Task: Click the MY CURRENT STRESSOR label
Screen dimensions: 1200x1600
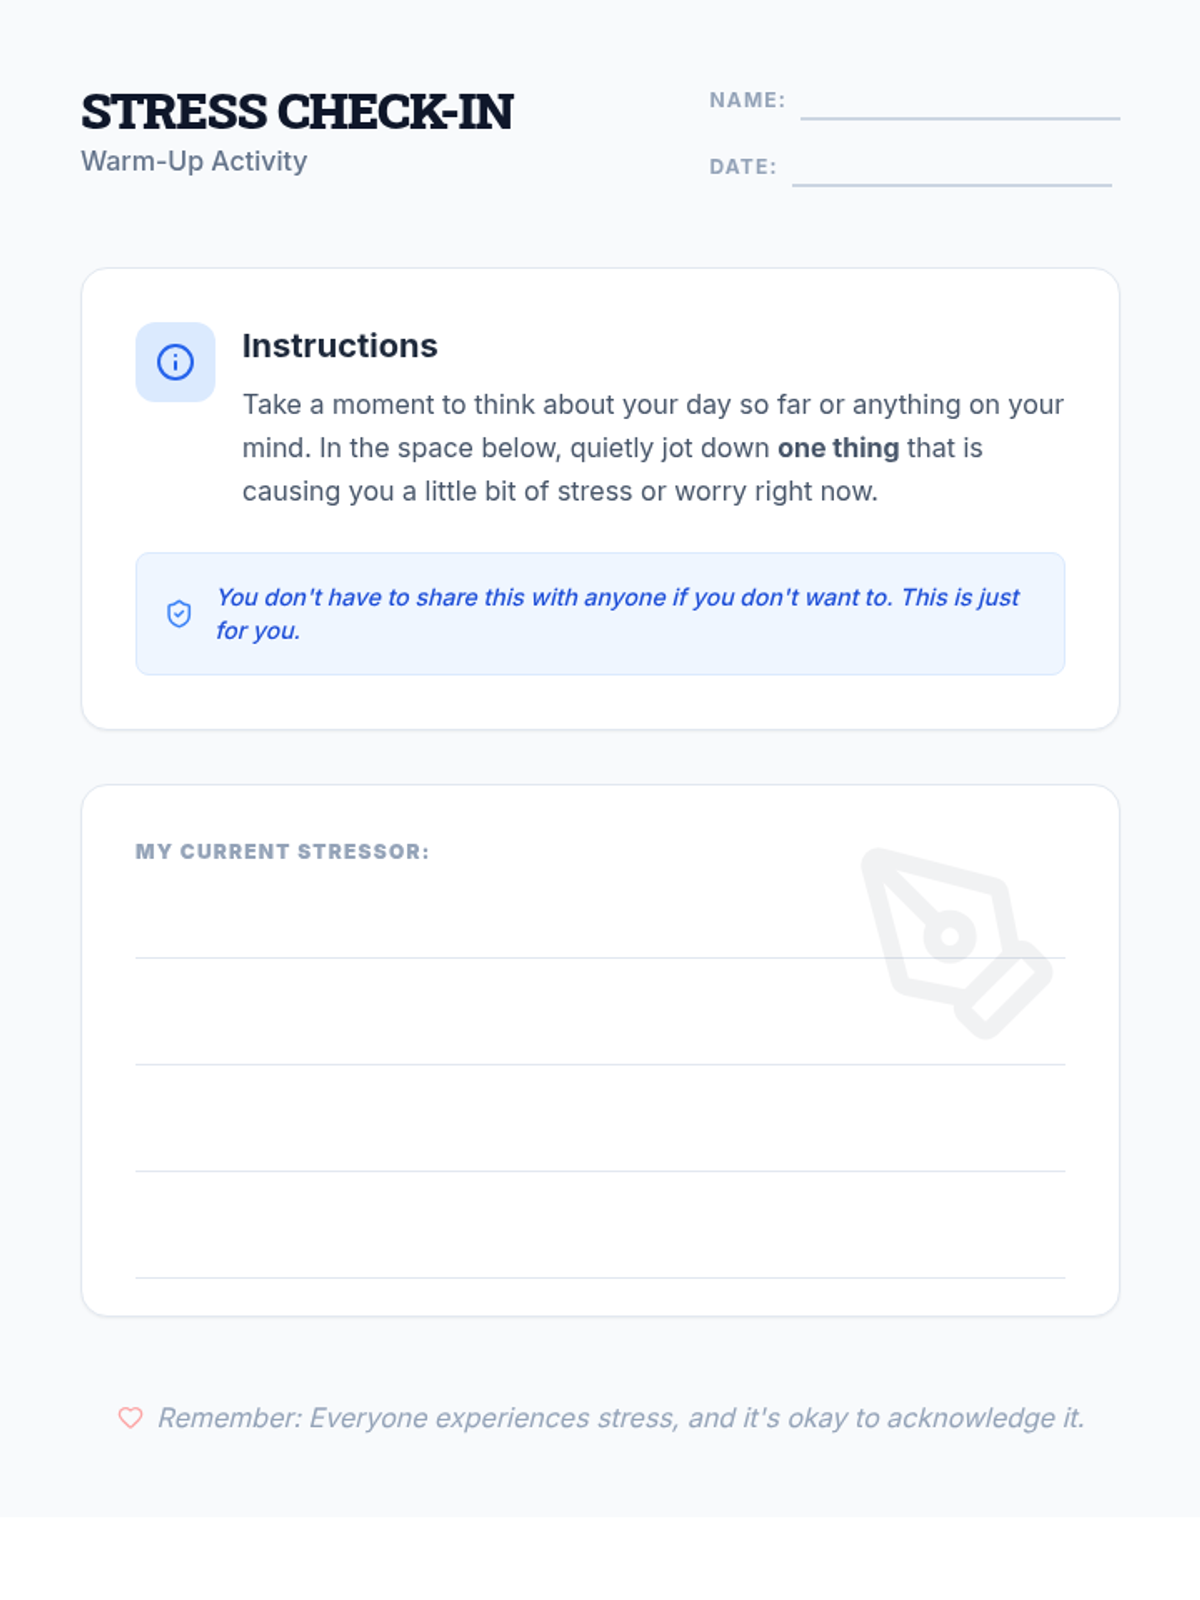Action: pos(282,852)
